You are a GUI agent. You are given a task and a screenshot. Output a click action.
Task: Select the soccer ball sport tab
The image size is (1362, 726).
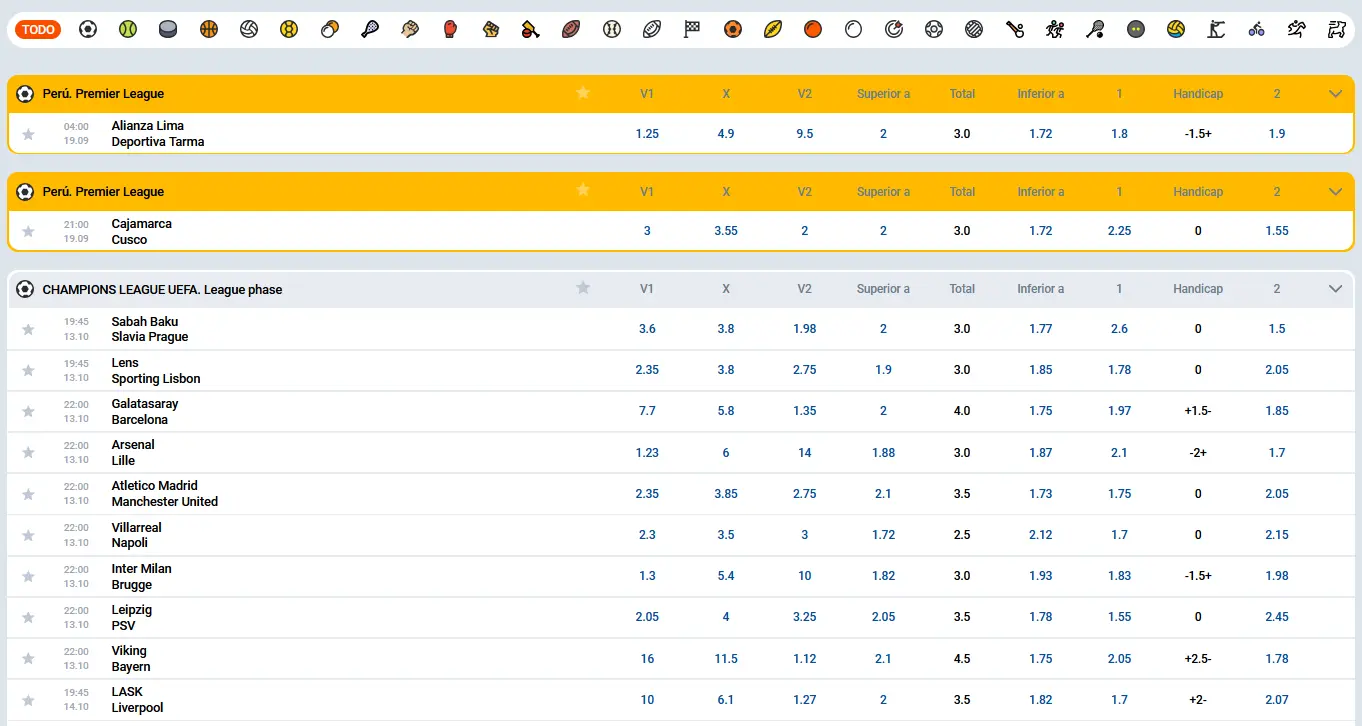88,30
